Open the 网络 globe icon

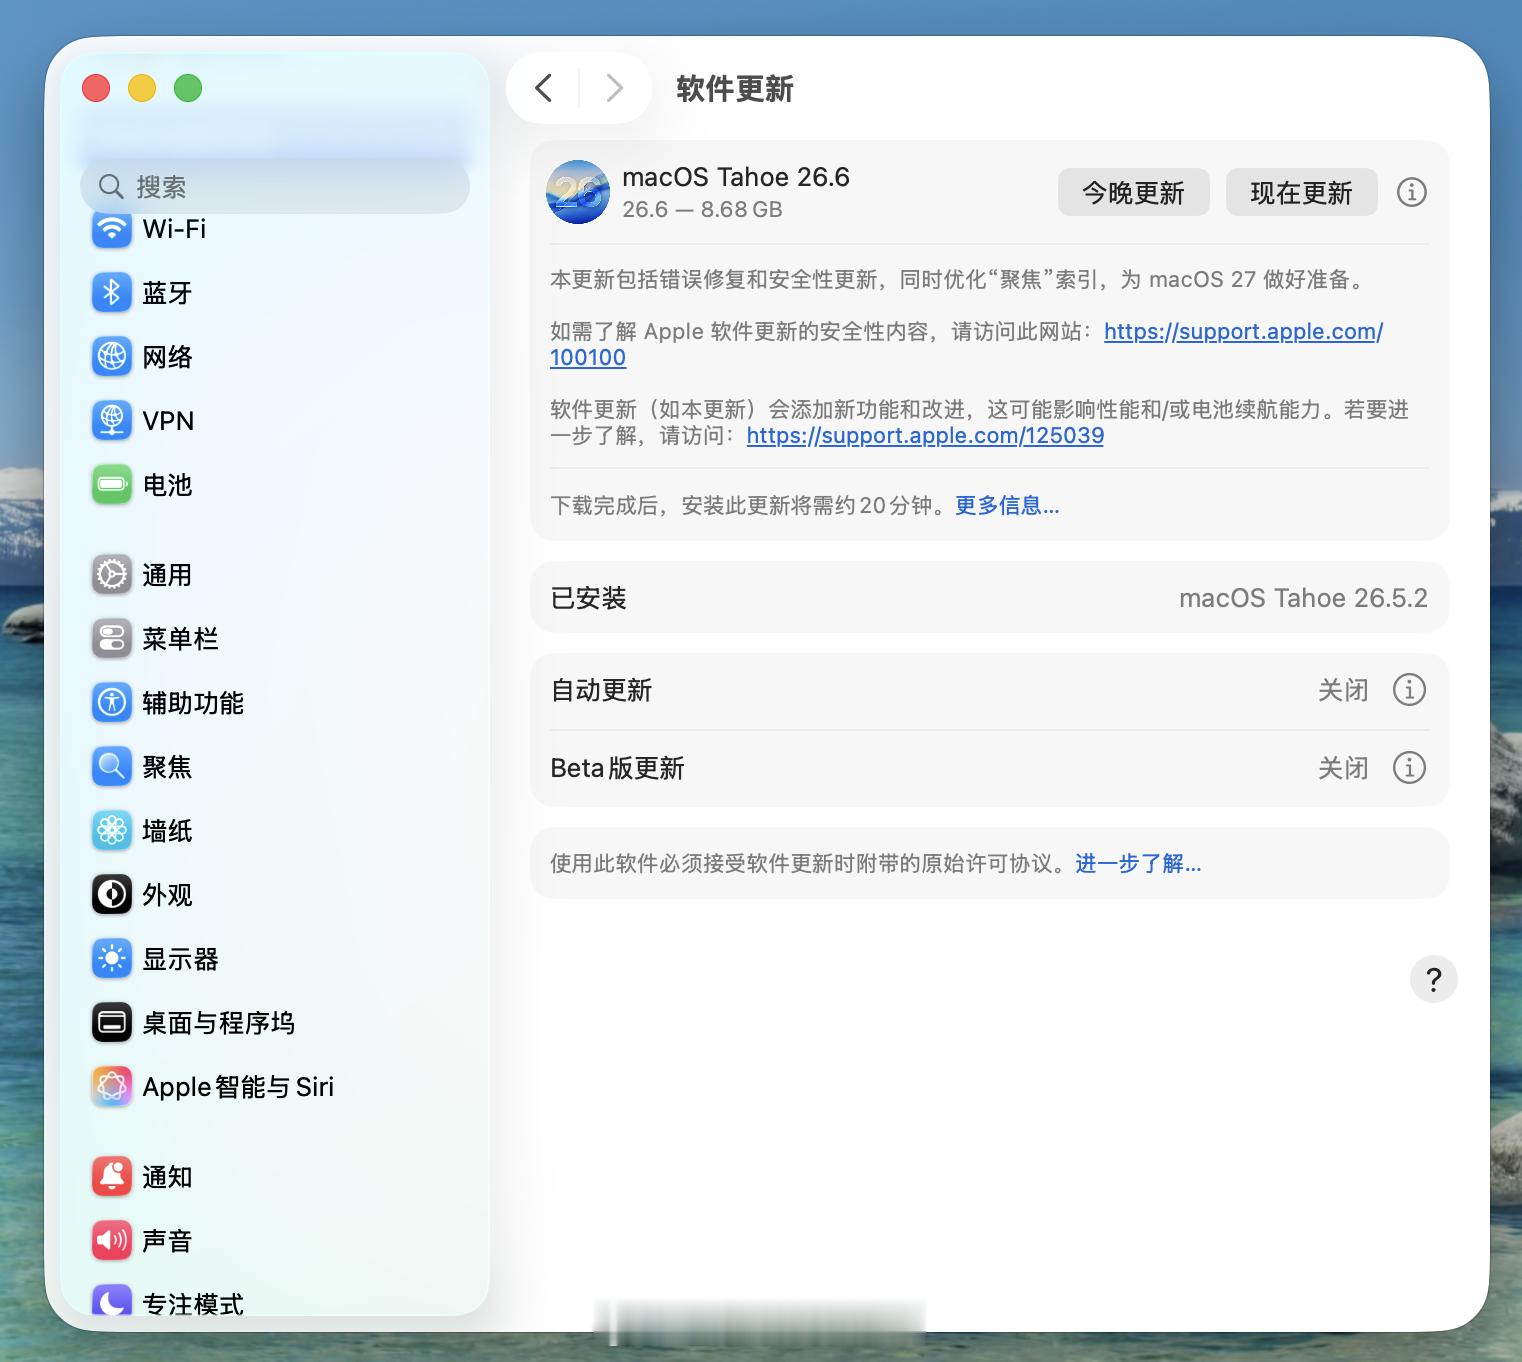pyautogui.click(x=112, y=357)
